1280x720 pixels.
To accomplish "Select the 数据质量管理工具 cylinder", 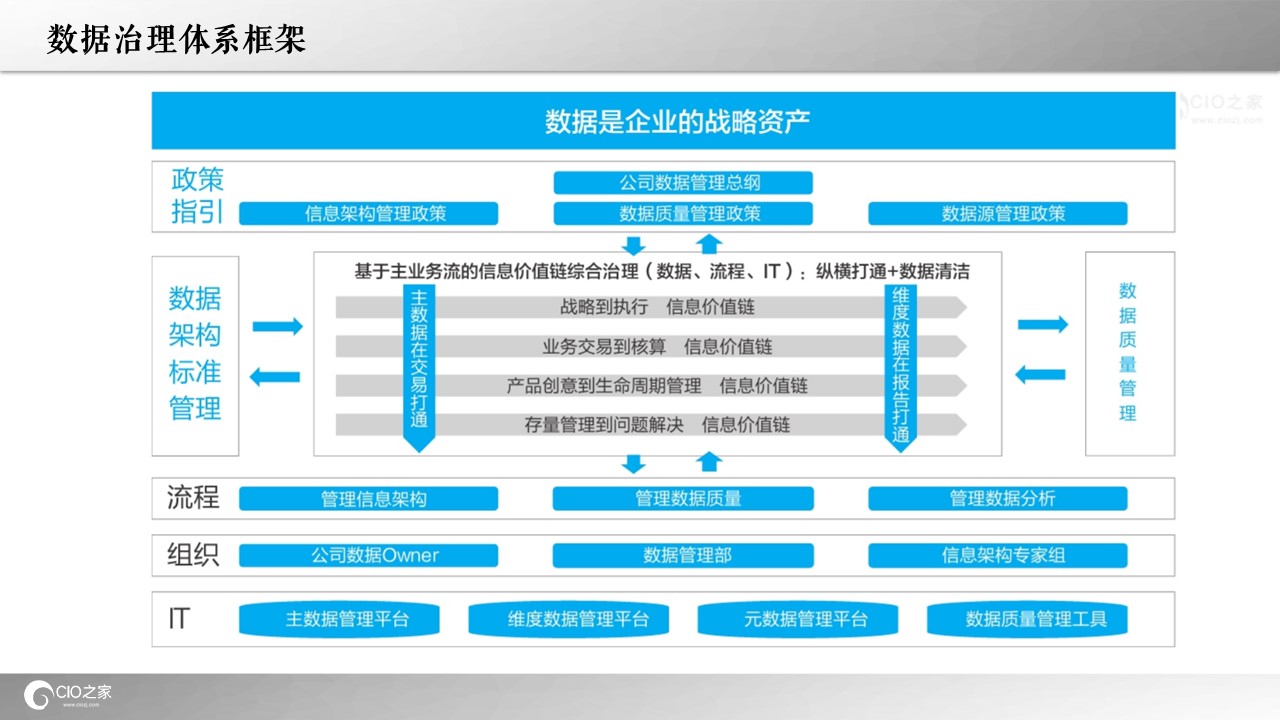I will (x=1028, y=619).
